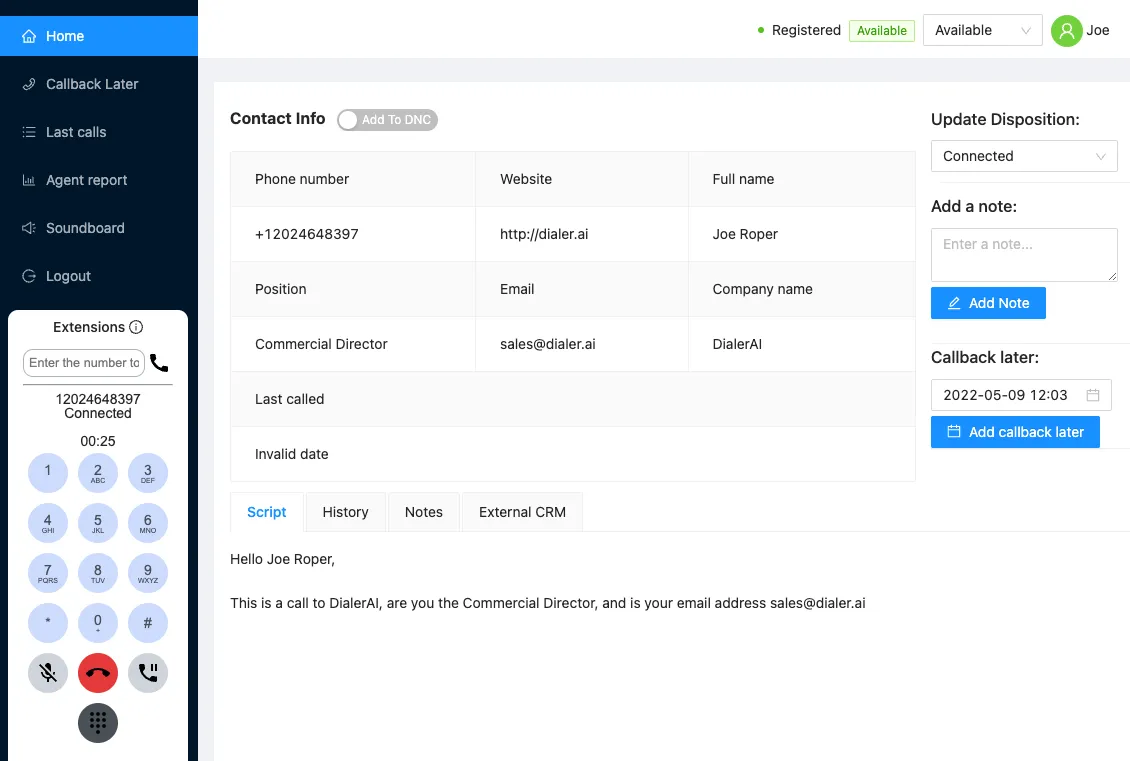Open Callback Later in sidebar
Viewport: 1130px width, 761px height.
[99, 84]
